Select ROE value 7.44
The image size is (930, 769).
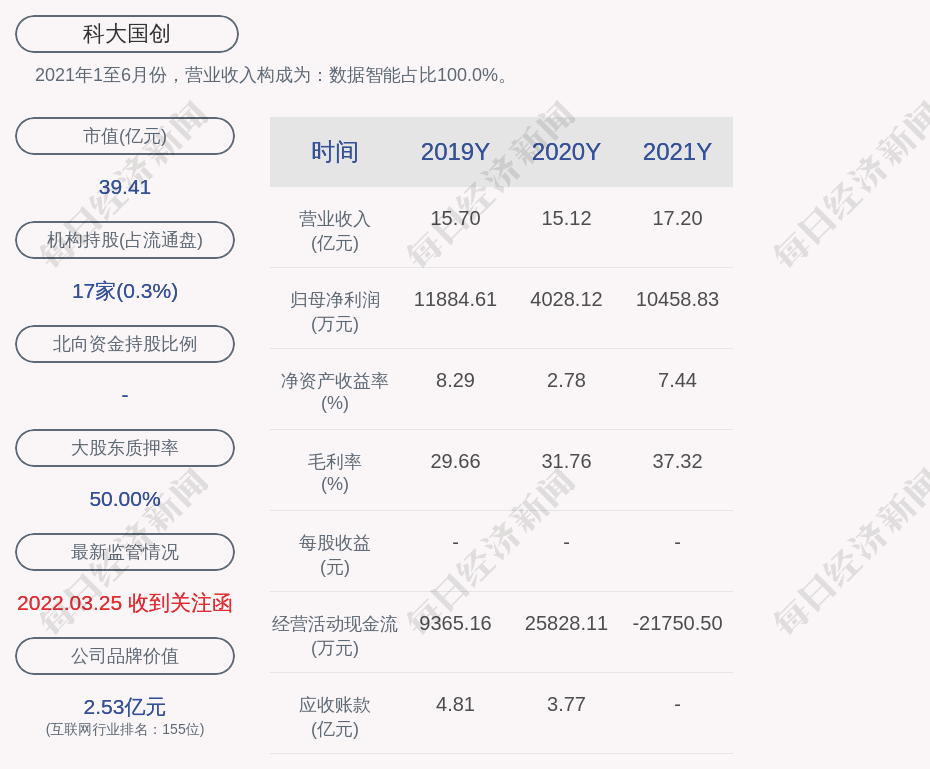(x=677, y=380)
